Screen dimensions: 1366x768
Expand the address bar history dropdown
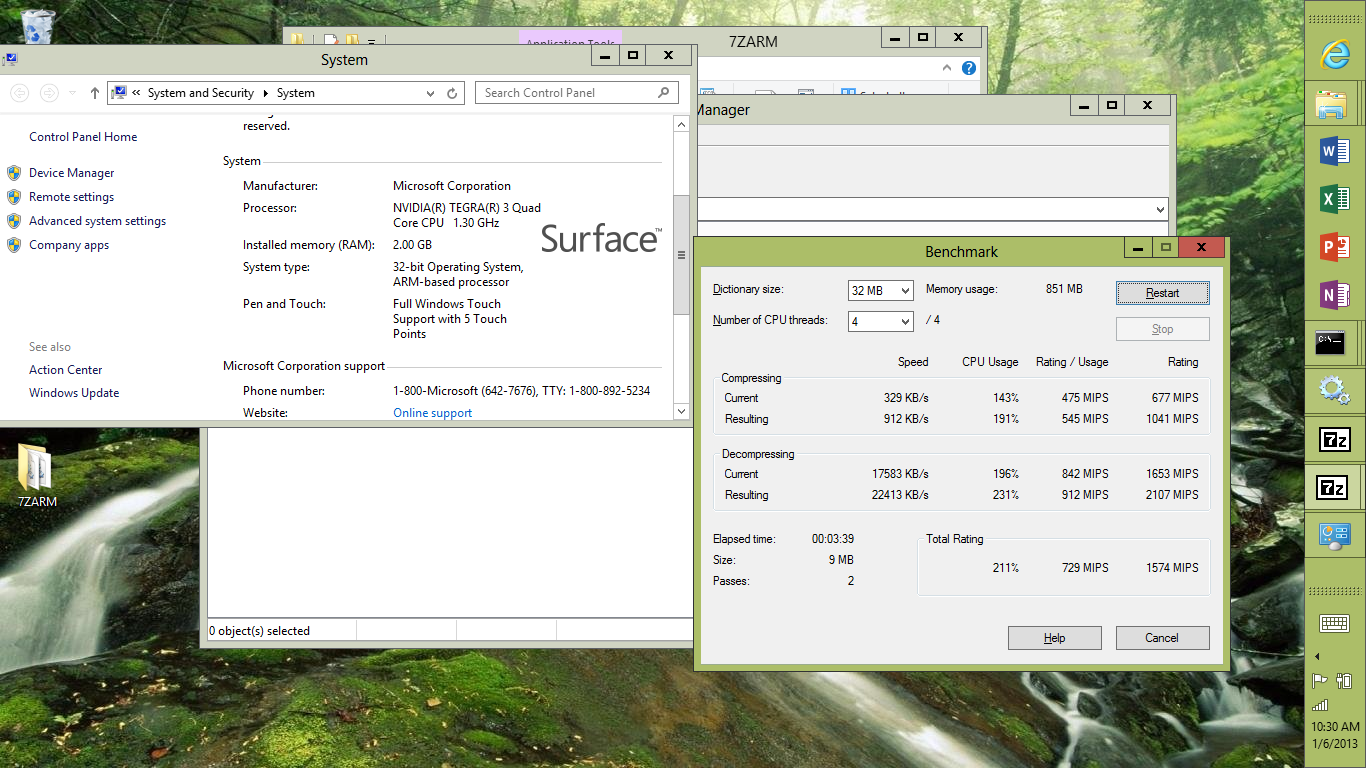click(x=430, y=93)
